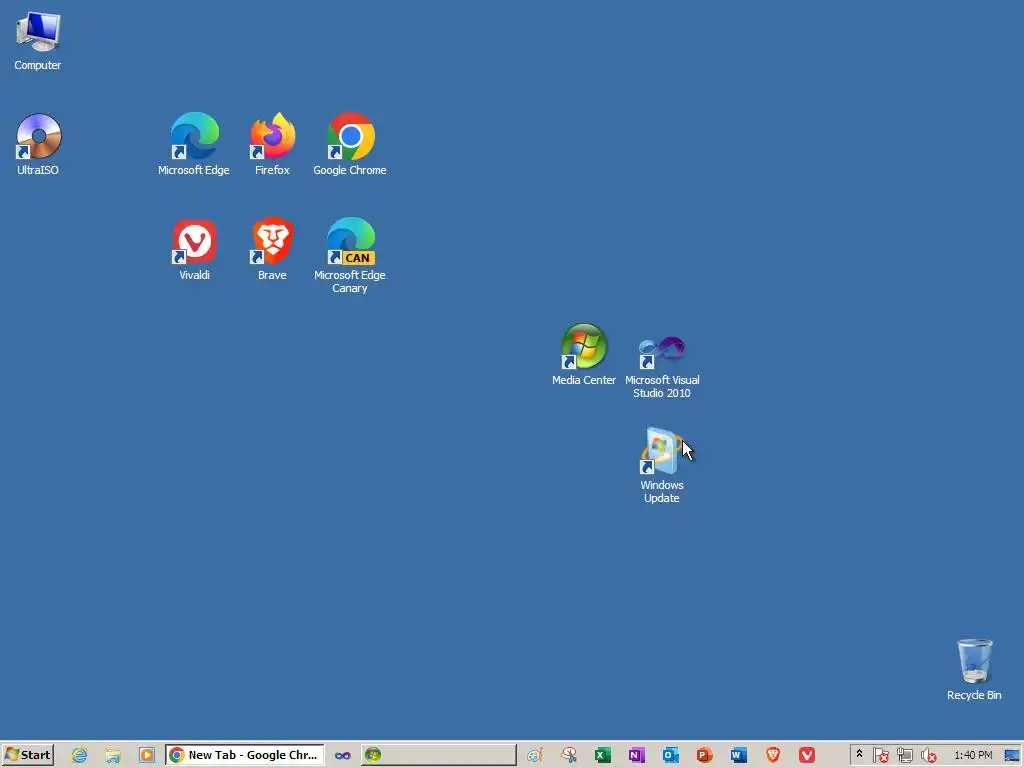Viewport: 1024px width, 768px height.
Task: Show hidden system tray icons
Action: coord(859,755)
